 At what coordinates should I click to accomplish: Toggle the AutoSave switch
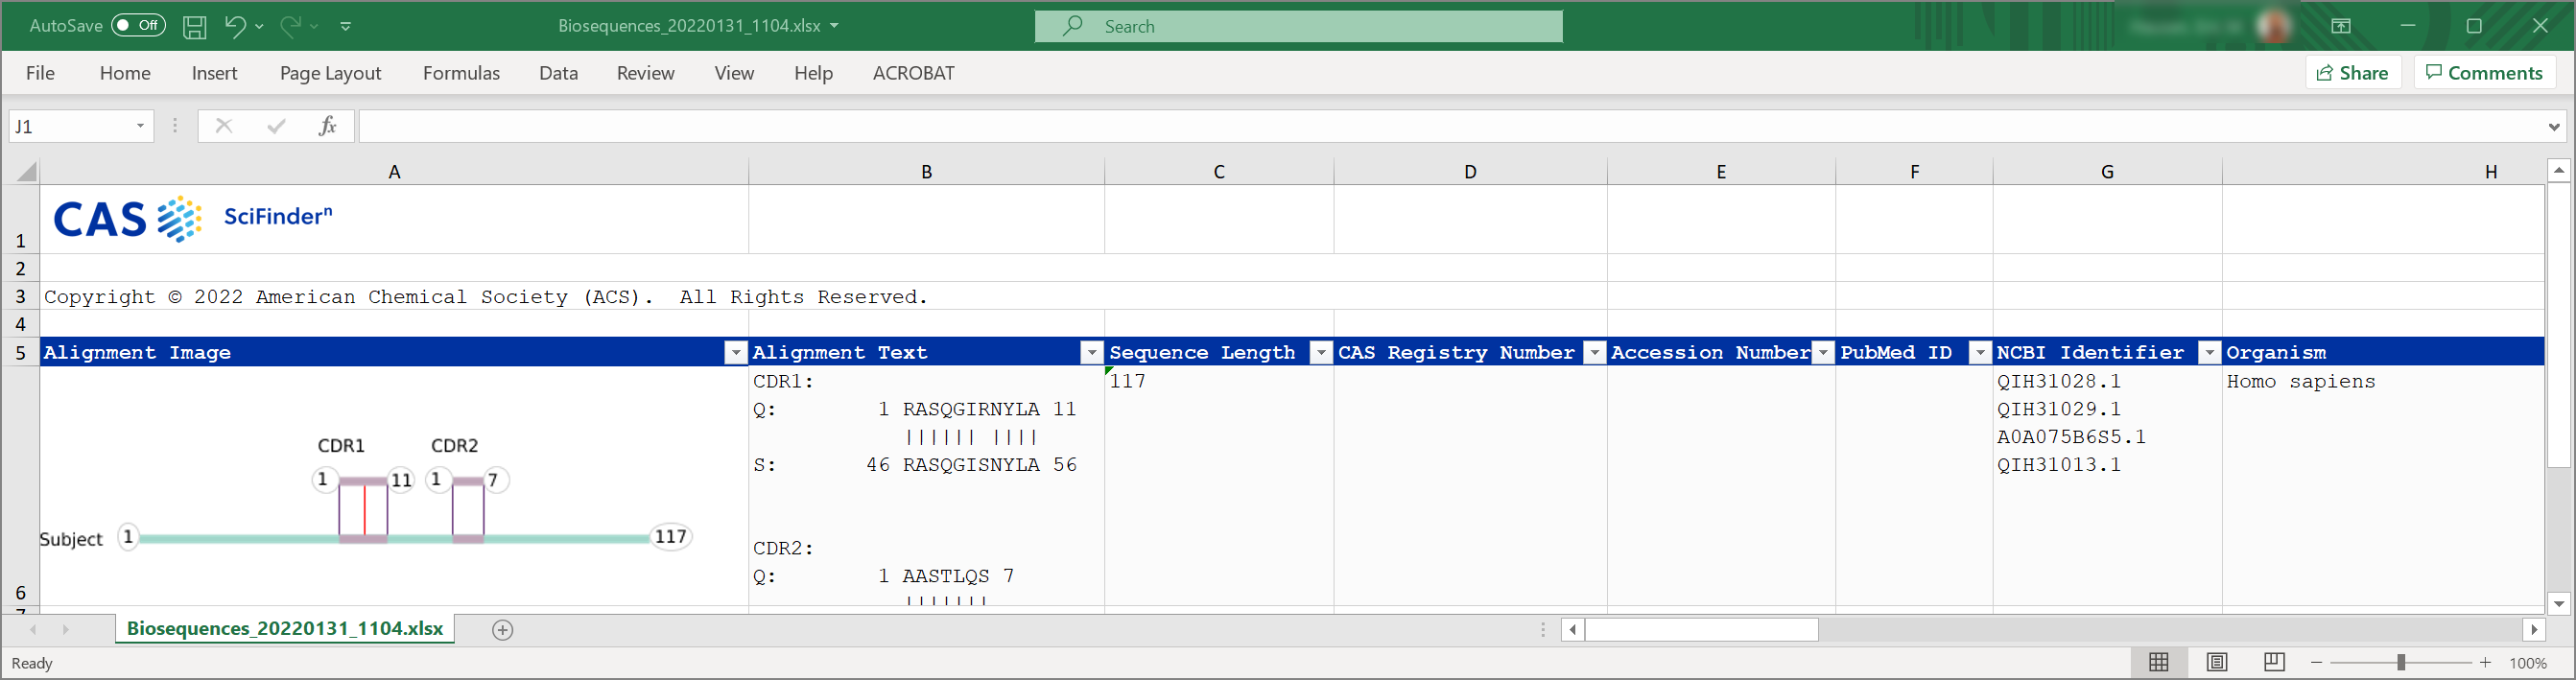[138, 26]
